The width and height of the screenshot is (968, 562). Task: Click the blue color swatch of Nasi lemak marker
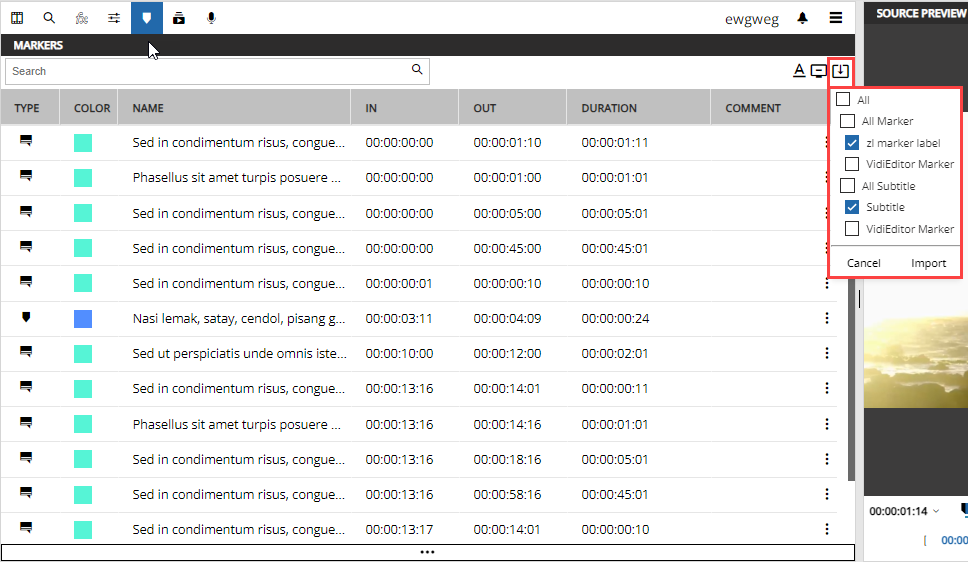click(83, 319)
